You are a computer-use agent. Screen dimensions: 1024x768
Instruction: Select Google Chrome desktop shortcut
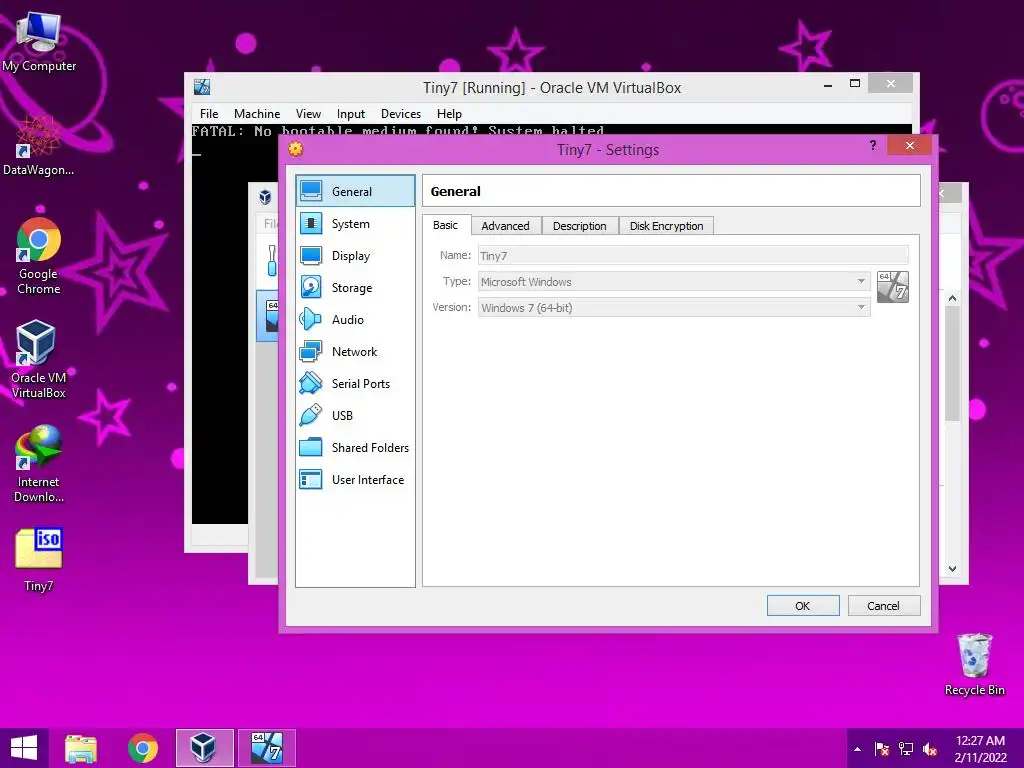coord(39,256)
